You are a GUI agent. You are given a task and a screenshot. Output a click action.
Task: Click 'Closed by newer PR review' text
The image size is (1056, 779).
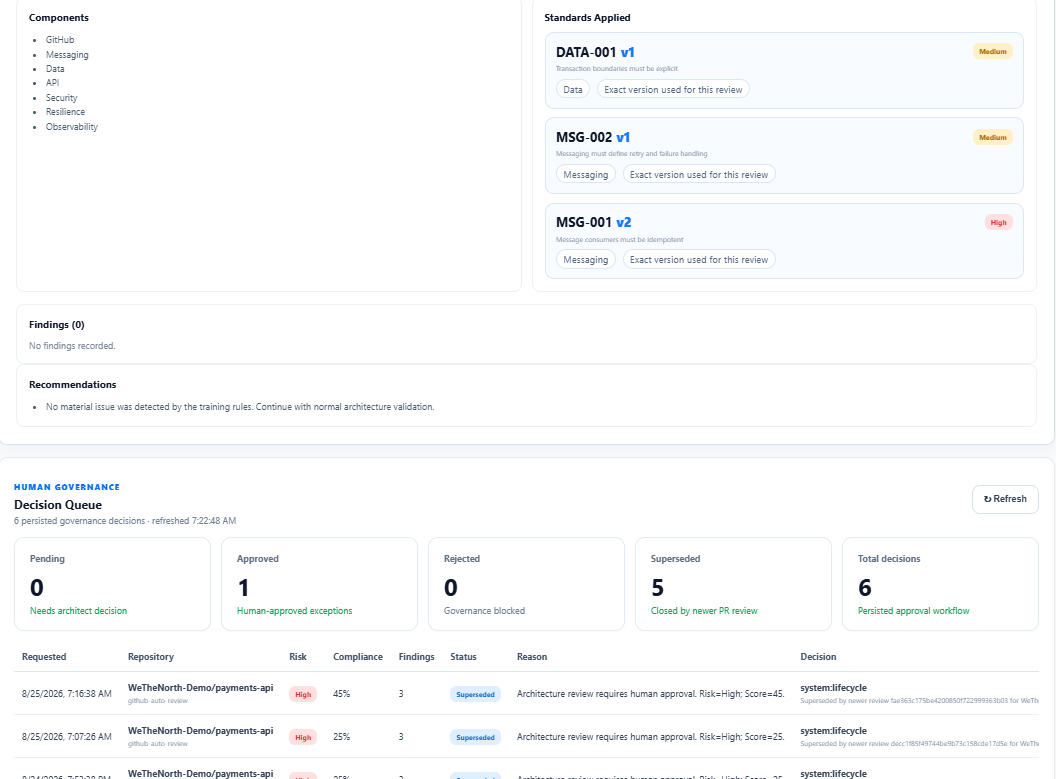[704, 611]
